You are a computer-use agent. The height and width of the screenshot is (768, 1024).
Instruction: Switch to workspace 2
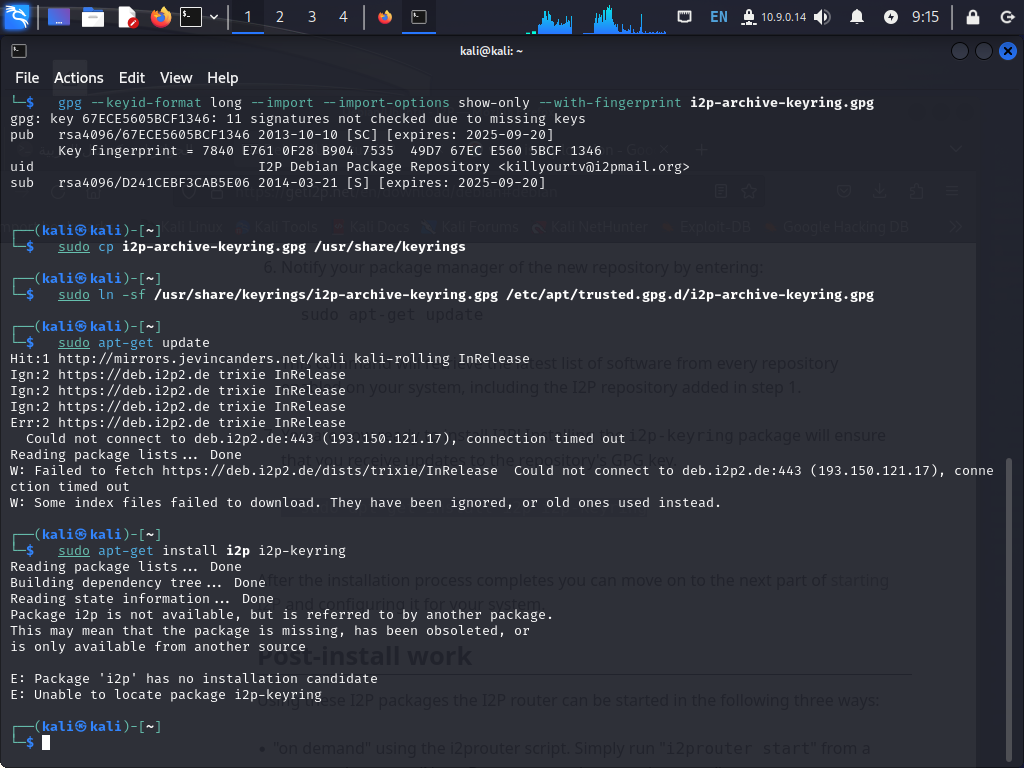[x=280, y=17]
